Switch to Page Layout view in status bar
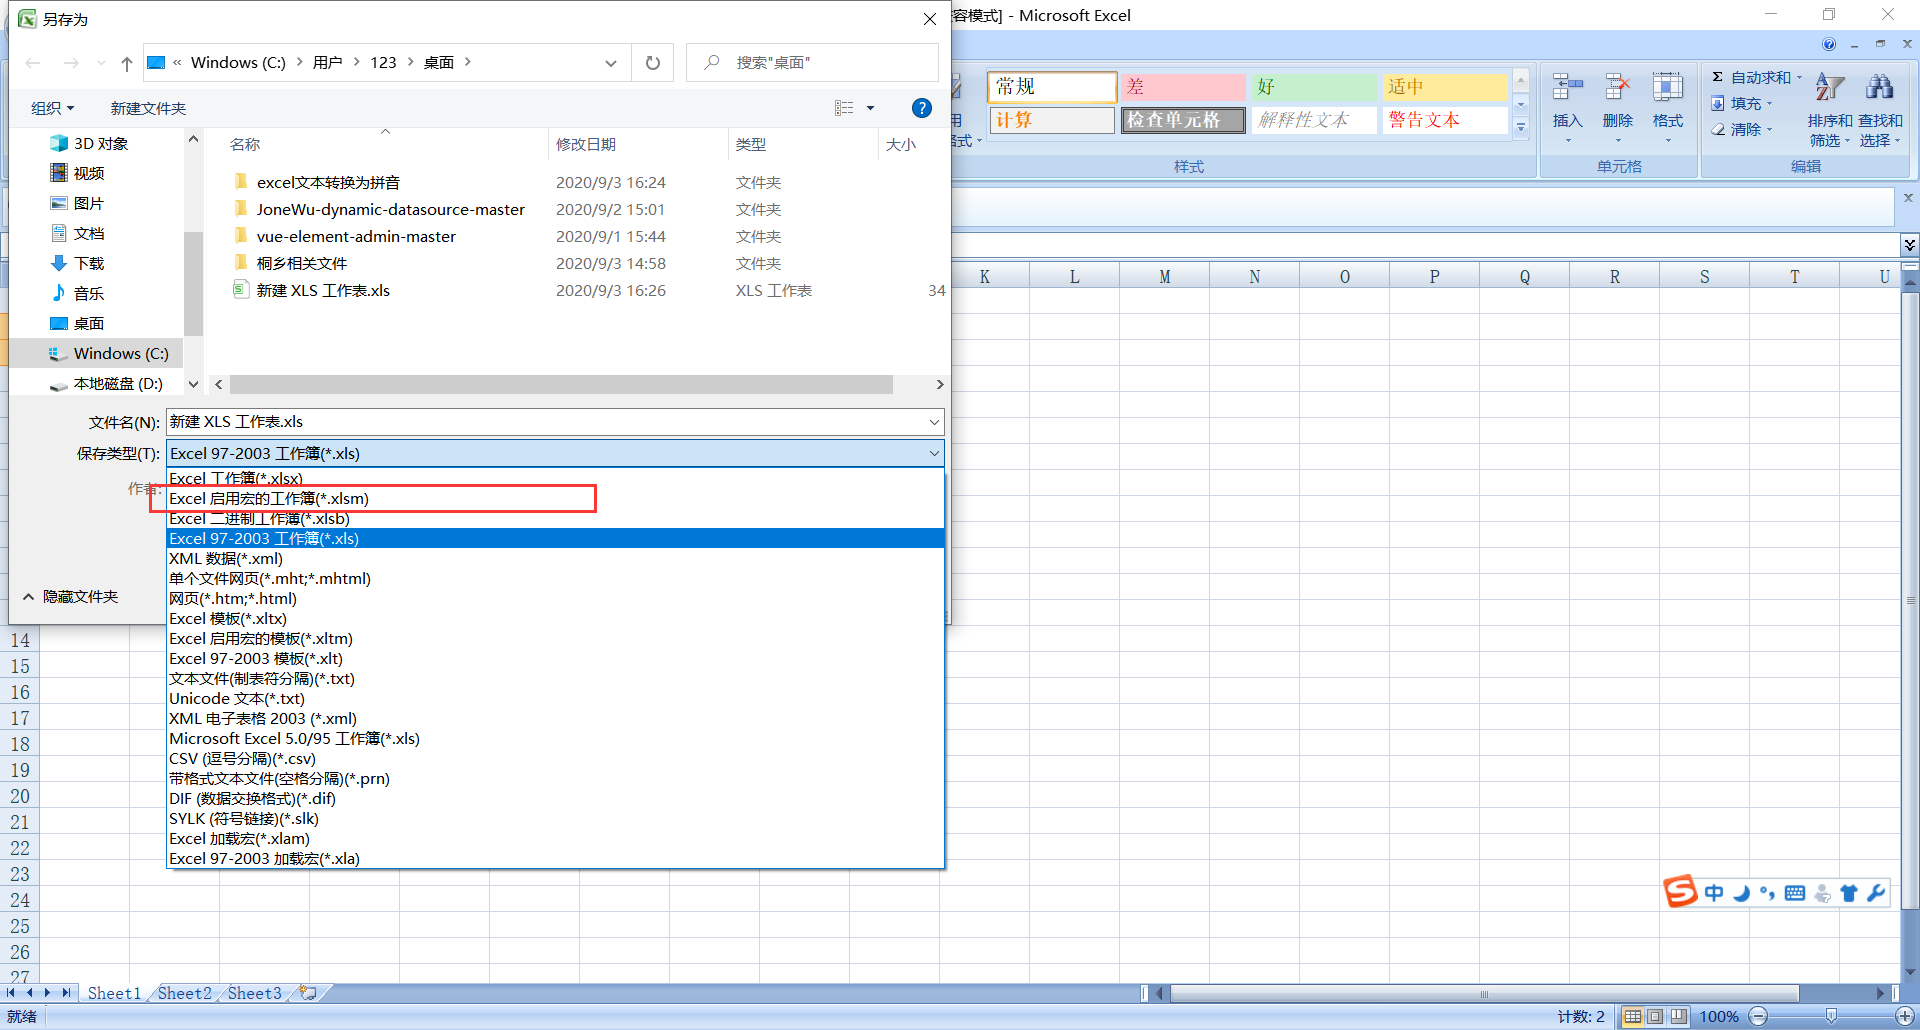Screen dimensions: 1920x1030 (x=1655, y=1017)
